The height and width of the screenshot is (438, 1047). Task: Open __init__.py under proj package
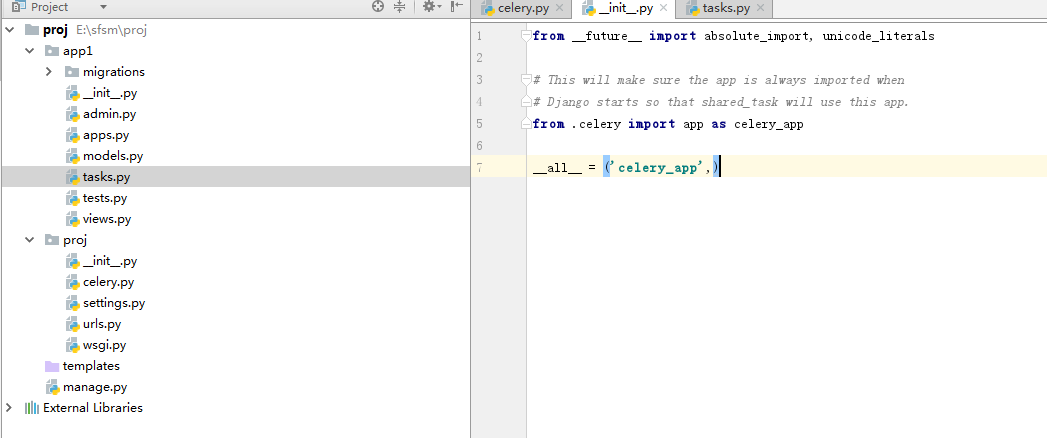pos(110,261)
